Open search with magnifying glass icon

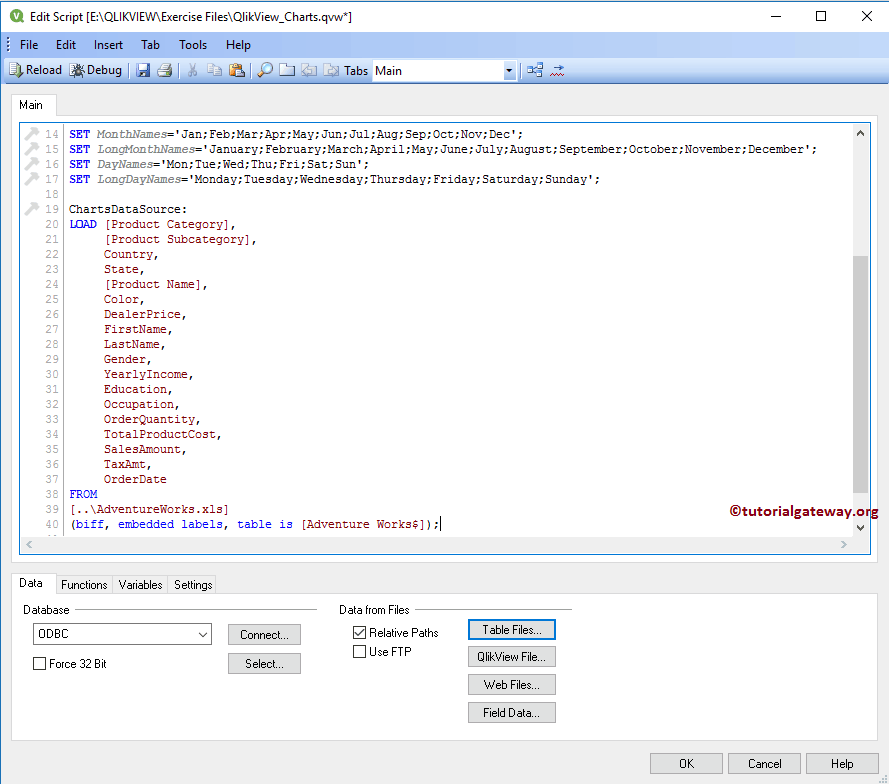[265, 70]
